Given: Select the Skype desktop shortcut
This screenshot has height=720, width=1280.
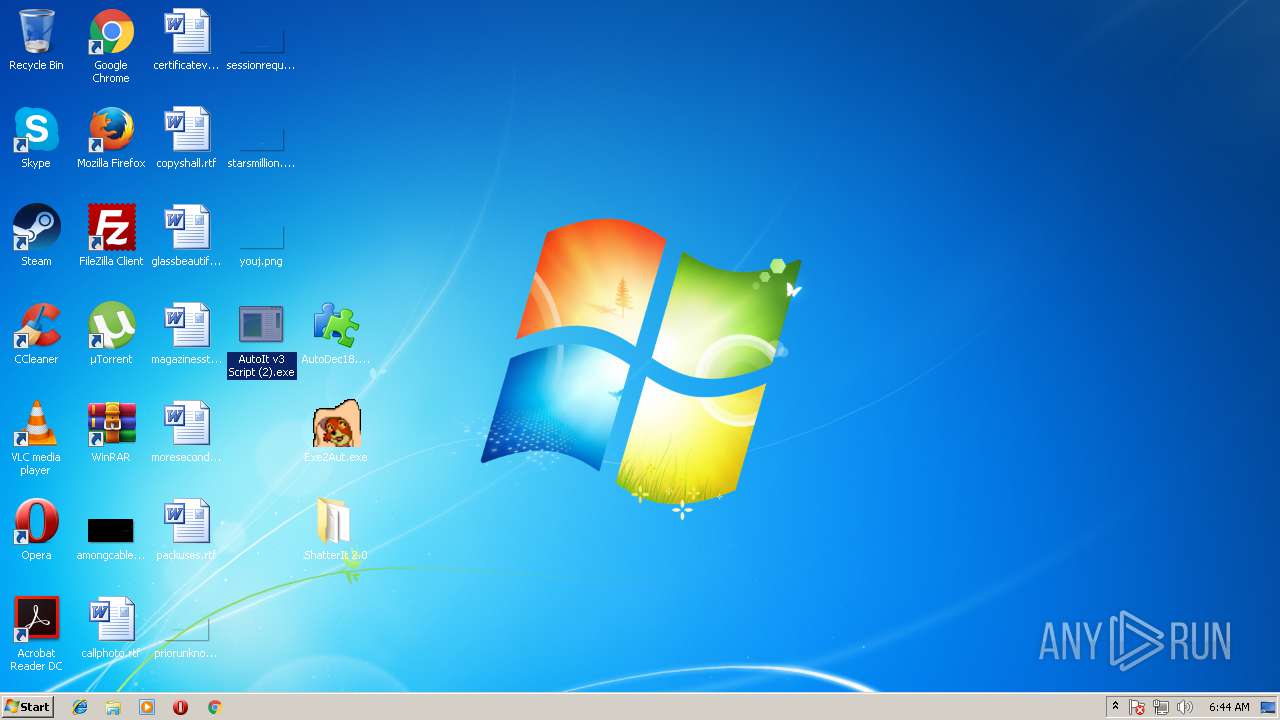Looking at the screenshot, I should coord(36,138).
